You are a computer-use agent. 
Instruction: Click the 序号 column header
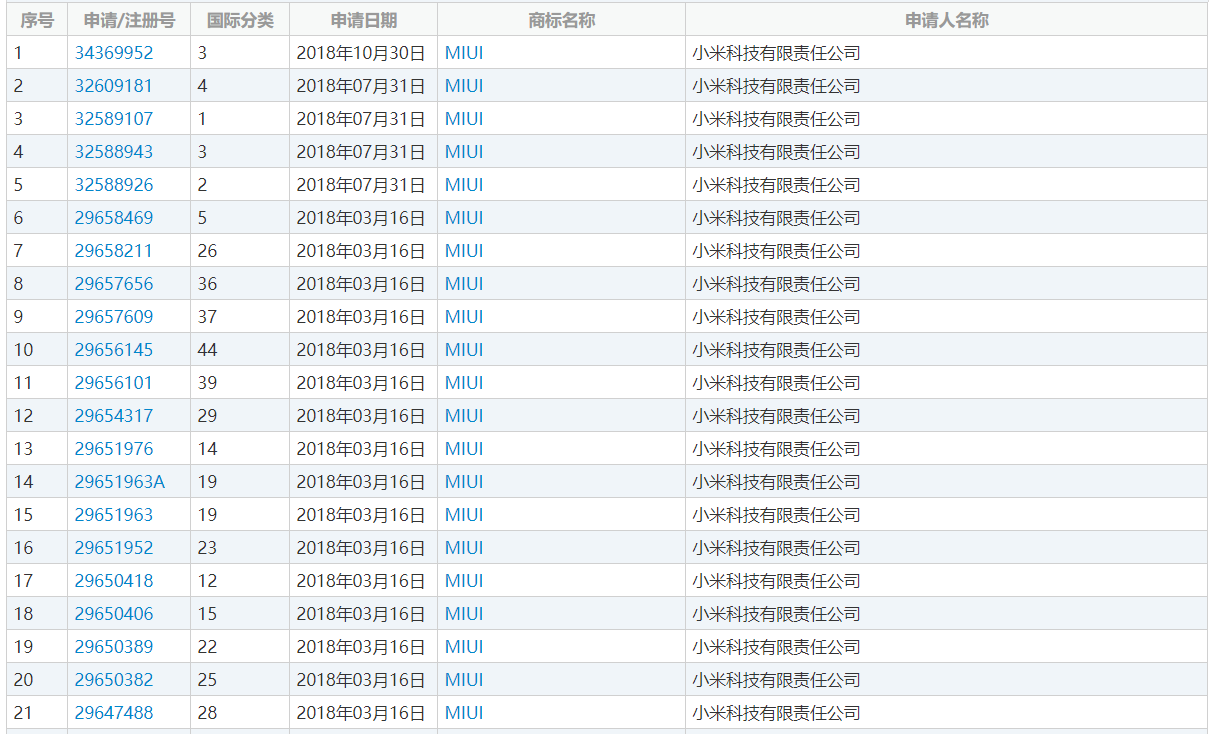(37, 20)
